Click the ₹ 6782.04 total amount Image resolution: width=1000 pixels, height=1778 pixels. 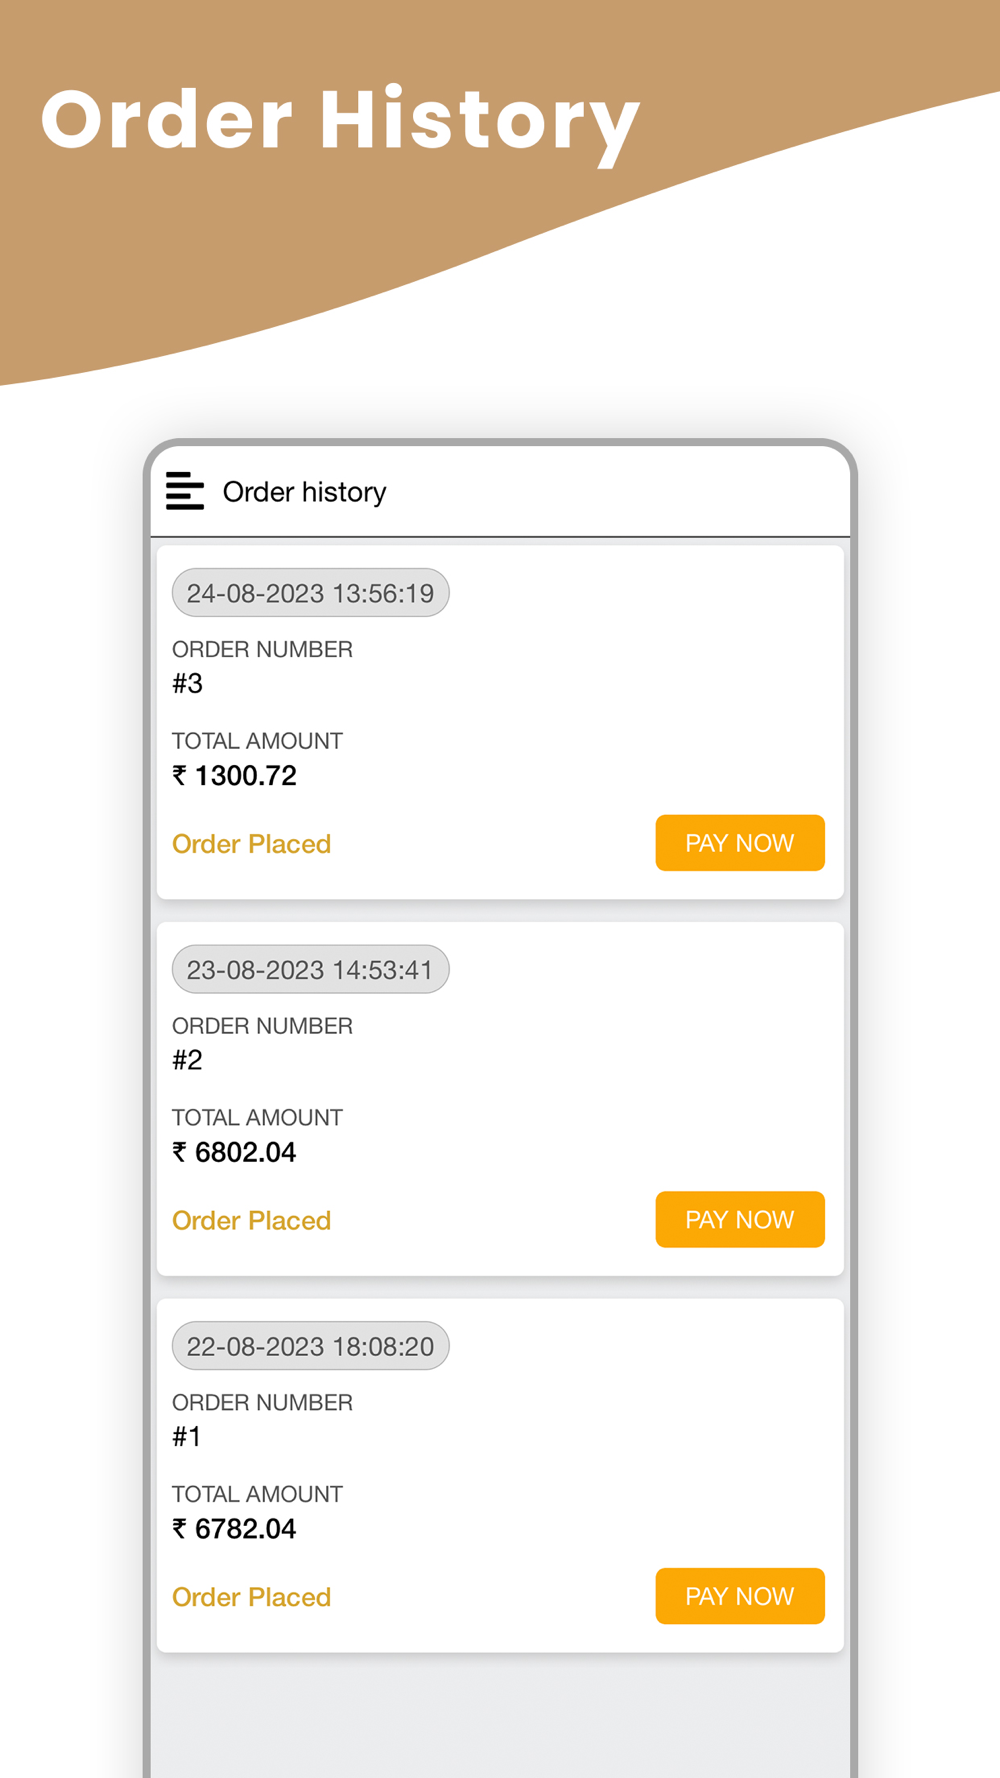235,1529
